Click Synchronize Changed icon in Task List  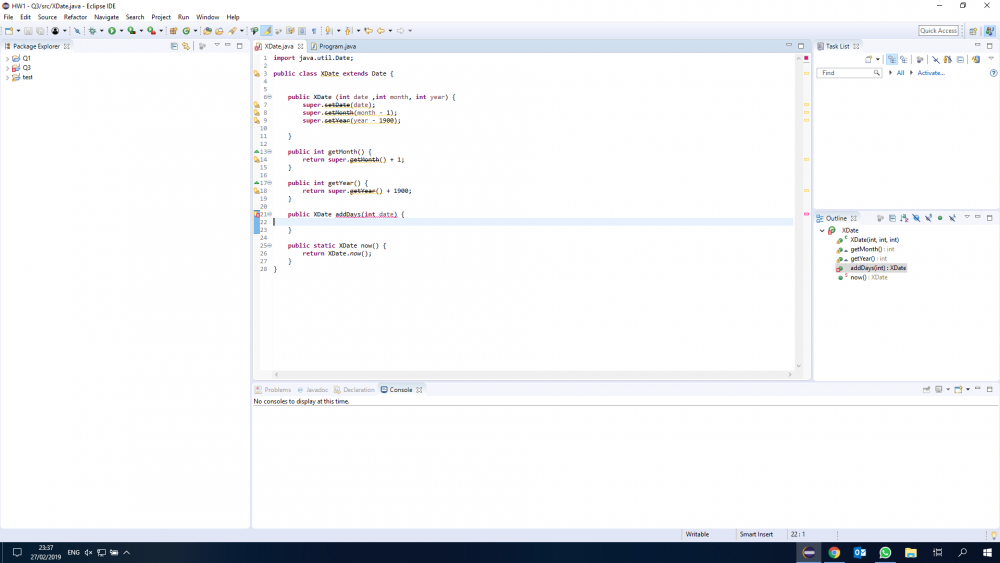click(x=976, y=59)
